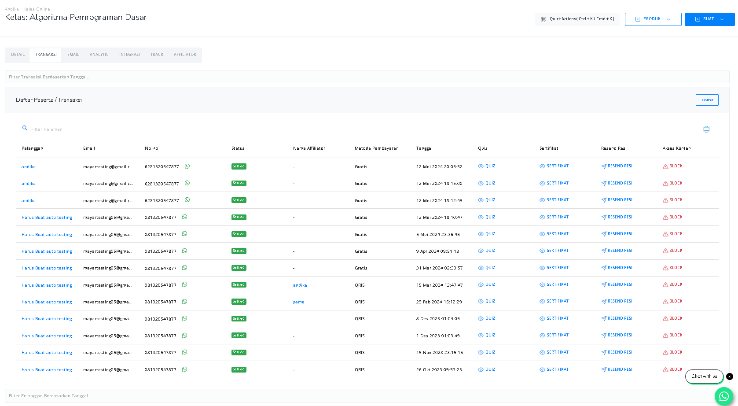Screen dimensions: 738x406
Task: Click the red Block action in 31 Mar 2024 row
Action: point(672,268)
